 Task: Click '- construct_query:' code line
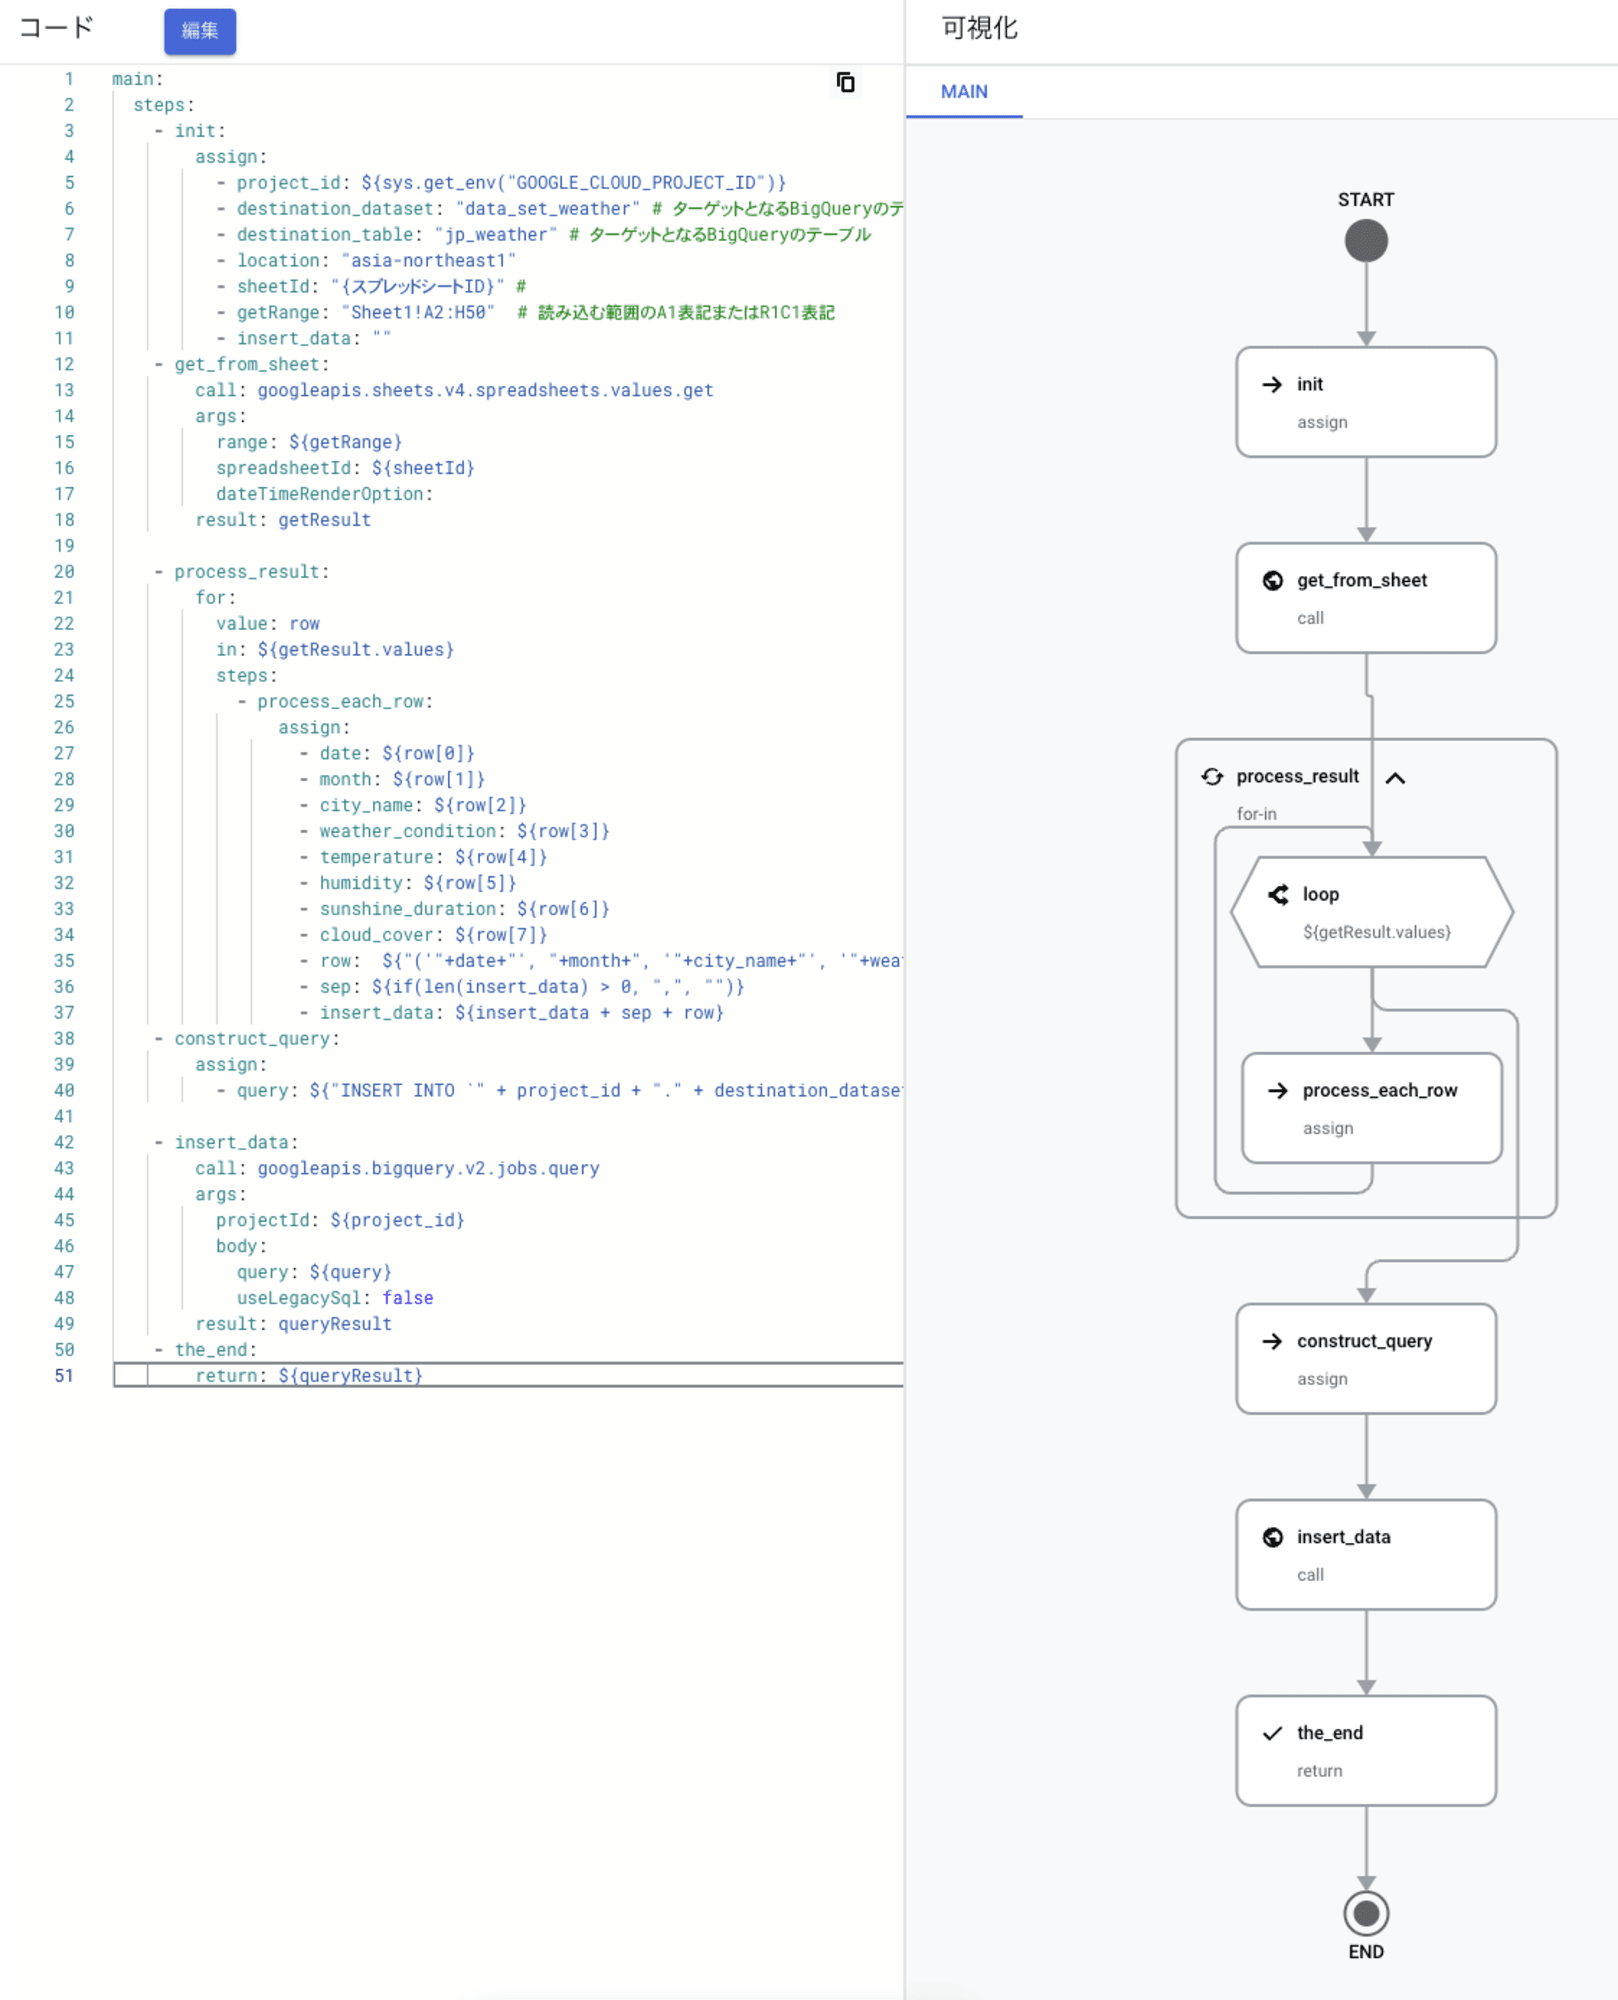coord(246,1039)
